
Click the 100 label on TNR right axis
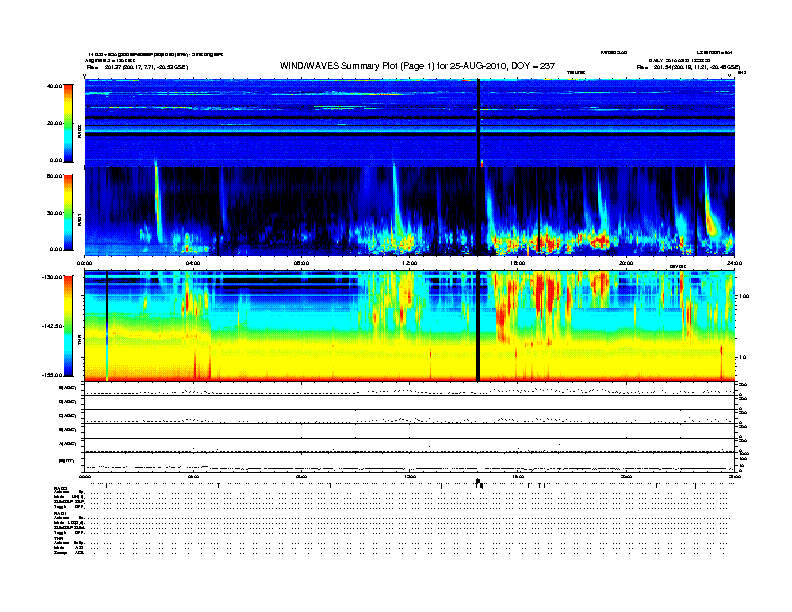[x=744, y=296]
